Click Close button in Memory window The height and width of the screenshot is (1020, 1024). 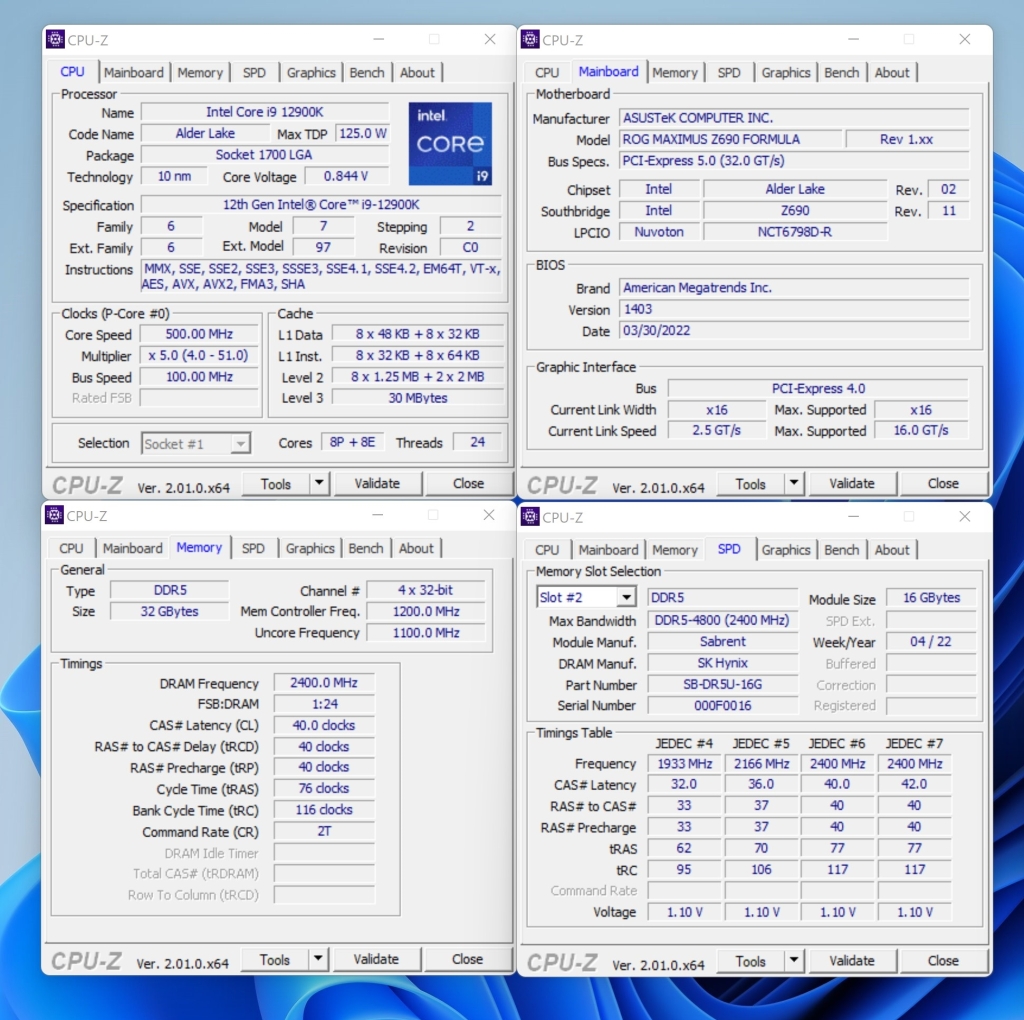pyautogui.click(x=467, y=959)
